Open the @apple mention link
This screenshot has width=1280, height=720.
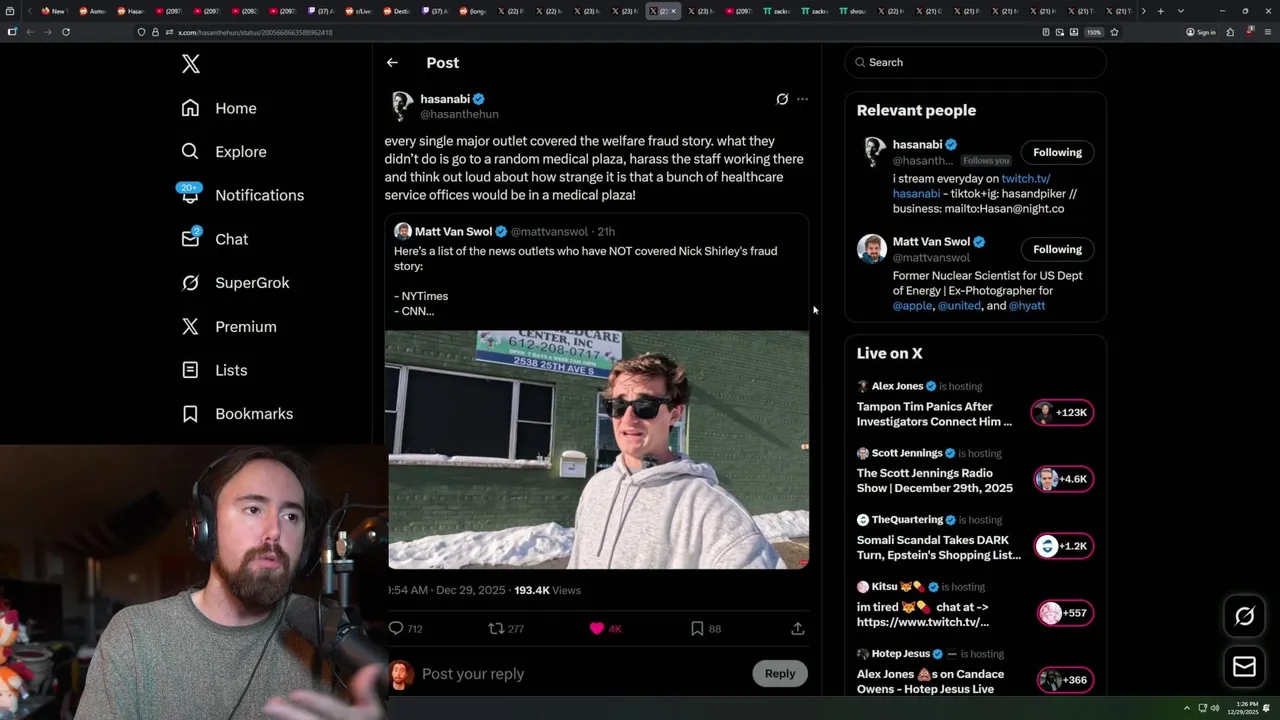point(912,306)
